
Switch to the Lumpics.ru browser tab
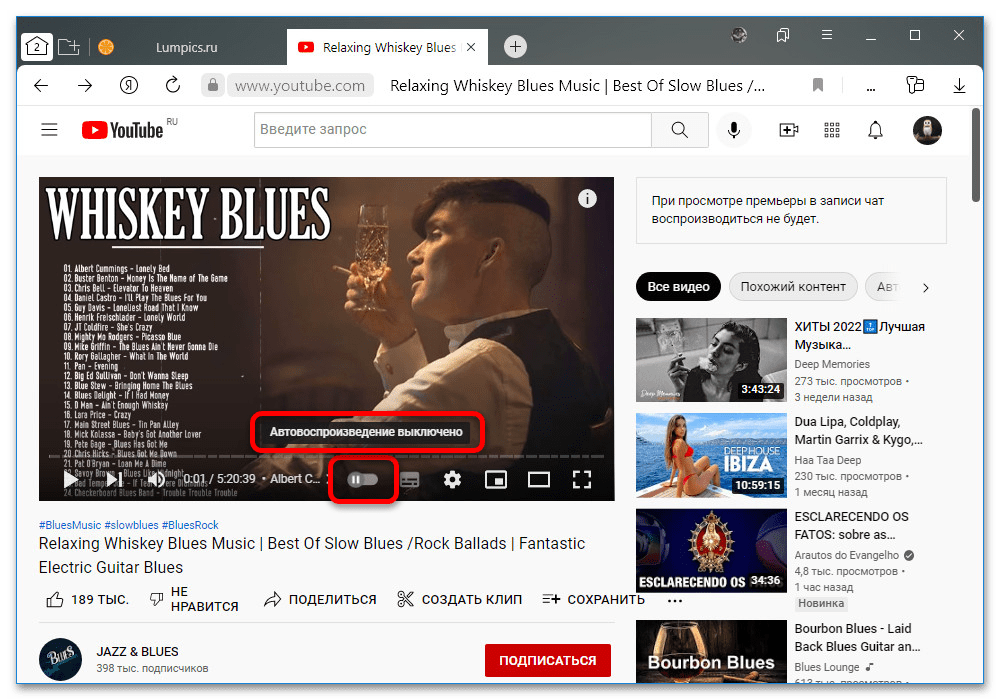coord(187,47)
